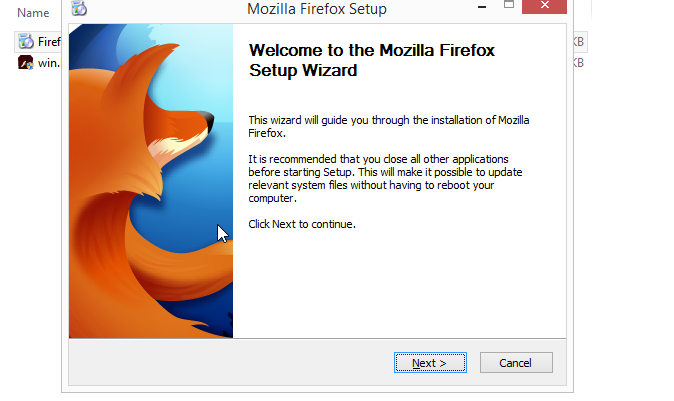This screenshot has height=401, width=674.
Task: Click the 'This wizard will guide you' paragraph
Action: click(x=389, y=126)
